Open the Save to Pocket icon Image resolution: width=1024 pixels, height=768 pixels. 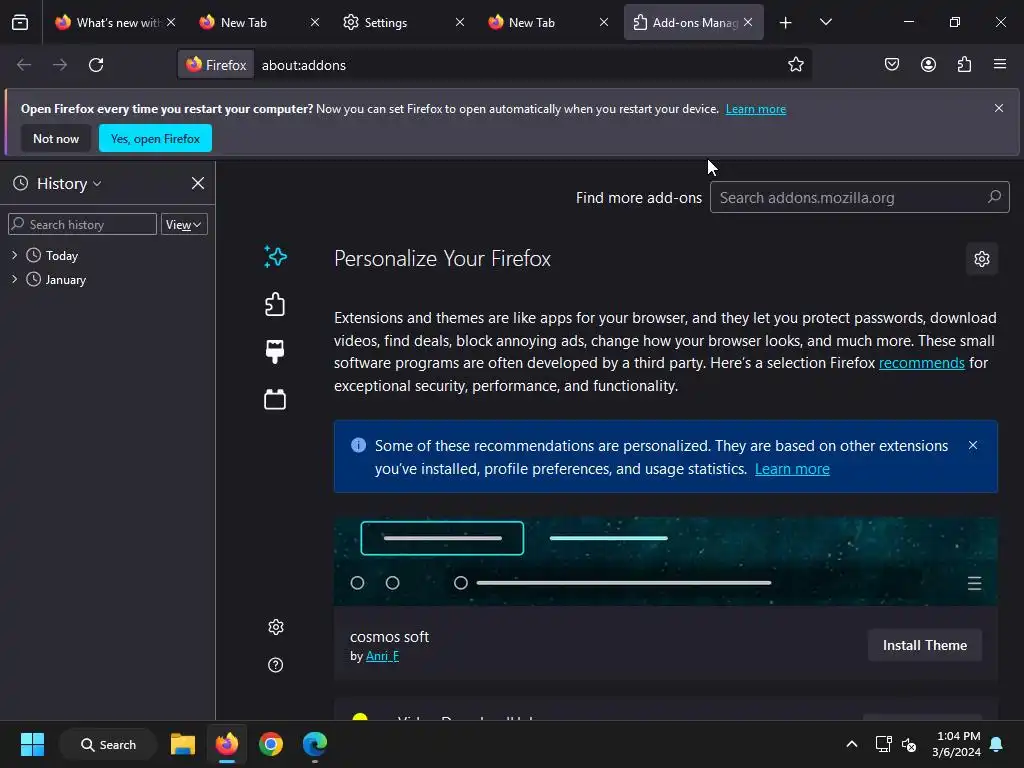892,65
